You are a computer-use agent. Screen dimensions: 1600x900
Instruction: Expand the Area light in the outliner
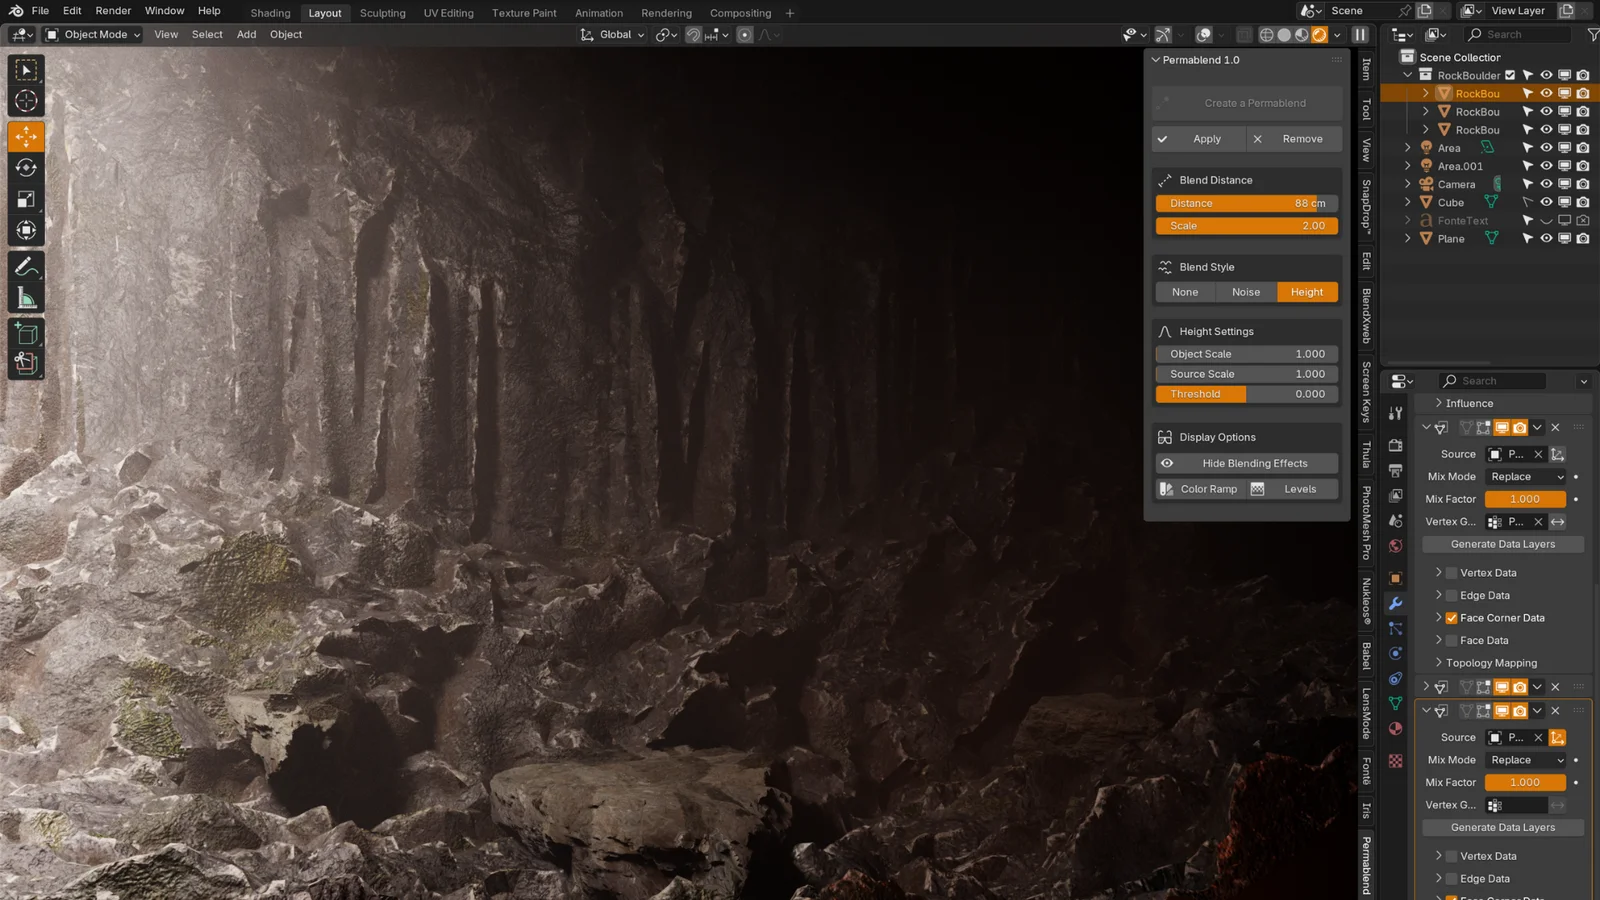1408,147
